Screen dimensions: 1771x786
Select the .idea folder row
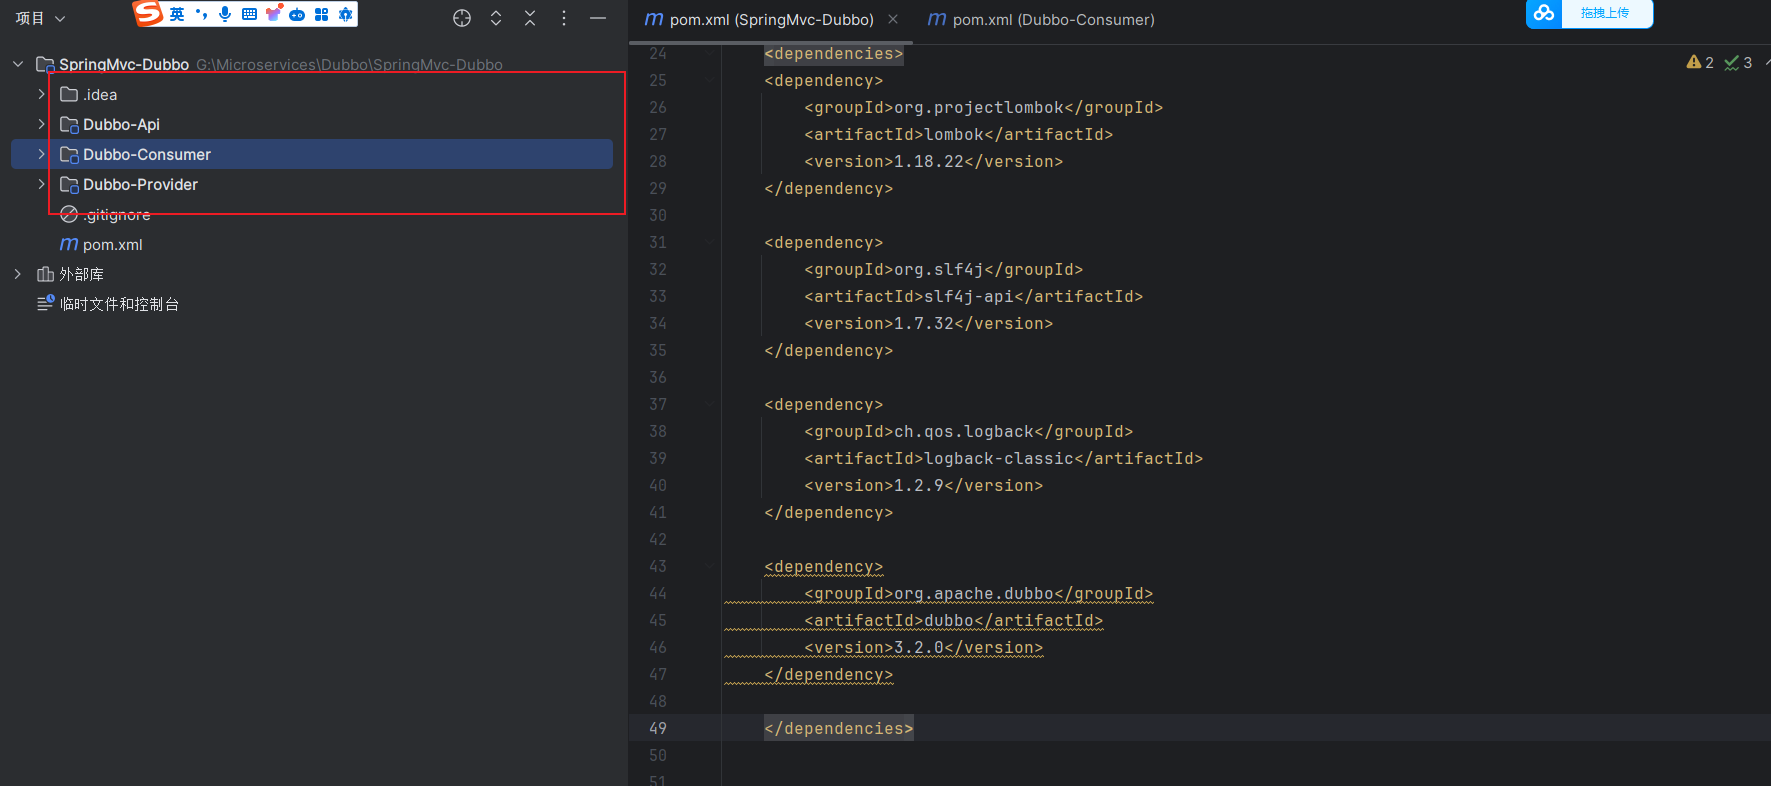click(312, 94)
